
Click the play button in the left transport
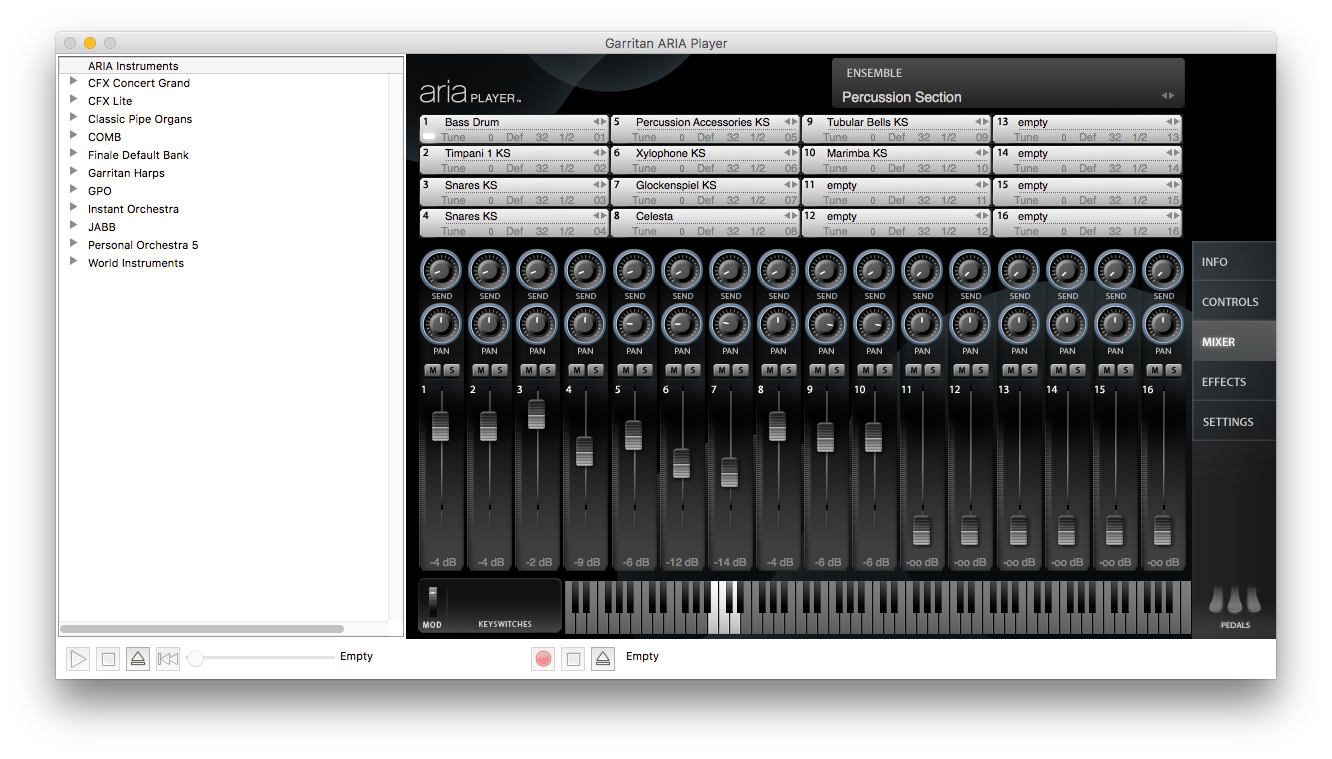(x=78, y=659)
